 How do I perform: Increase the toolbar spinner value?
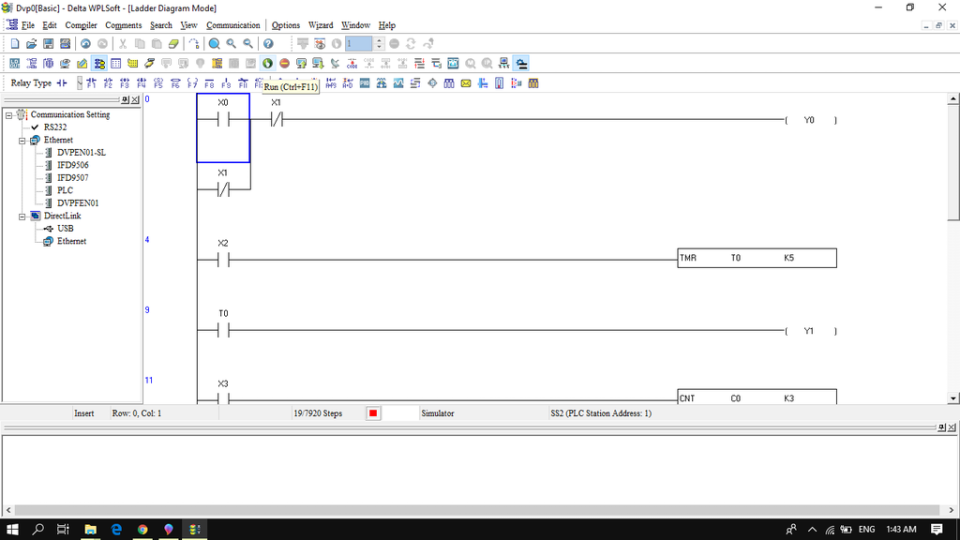coord(379,40)
